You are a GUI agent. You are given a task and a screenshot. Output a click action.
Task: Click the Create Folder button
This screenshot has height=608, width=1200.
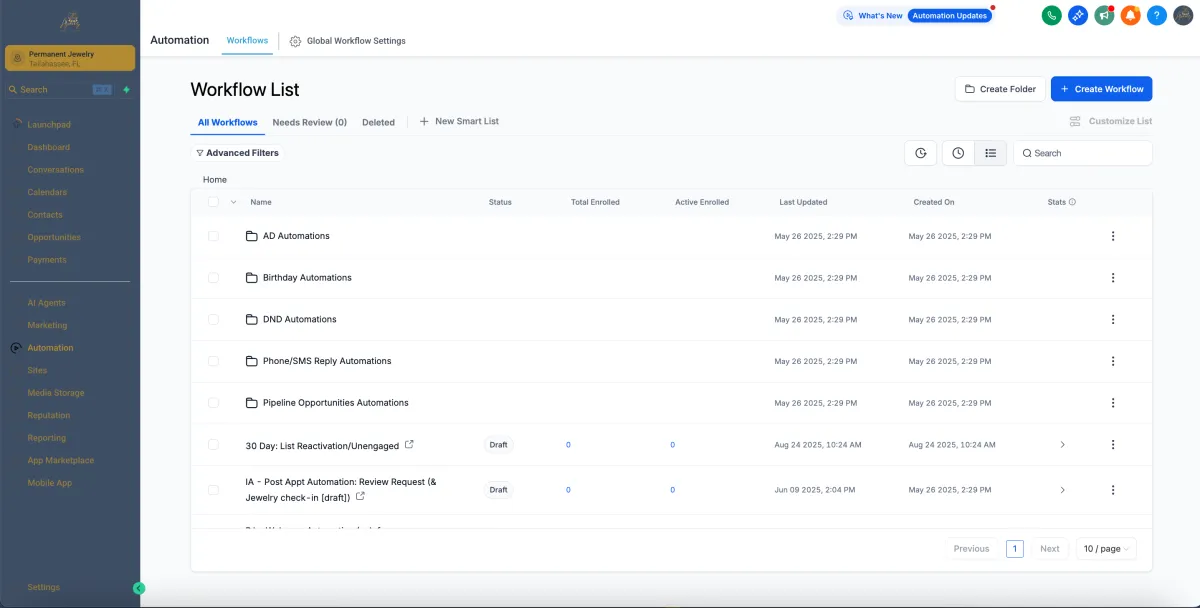click(x=1000, y=89)
